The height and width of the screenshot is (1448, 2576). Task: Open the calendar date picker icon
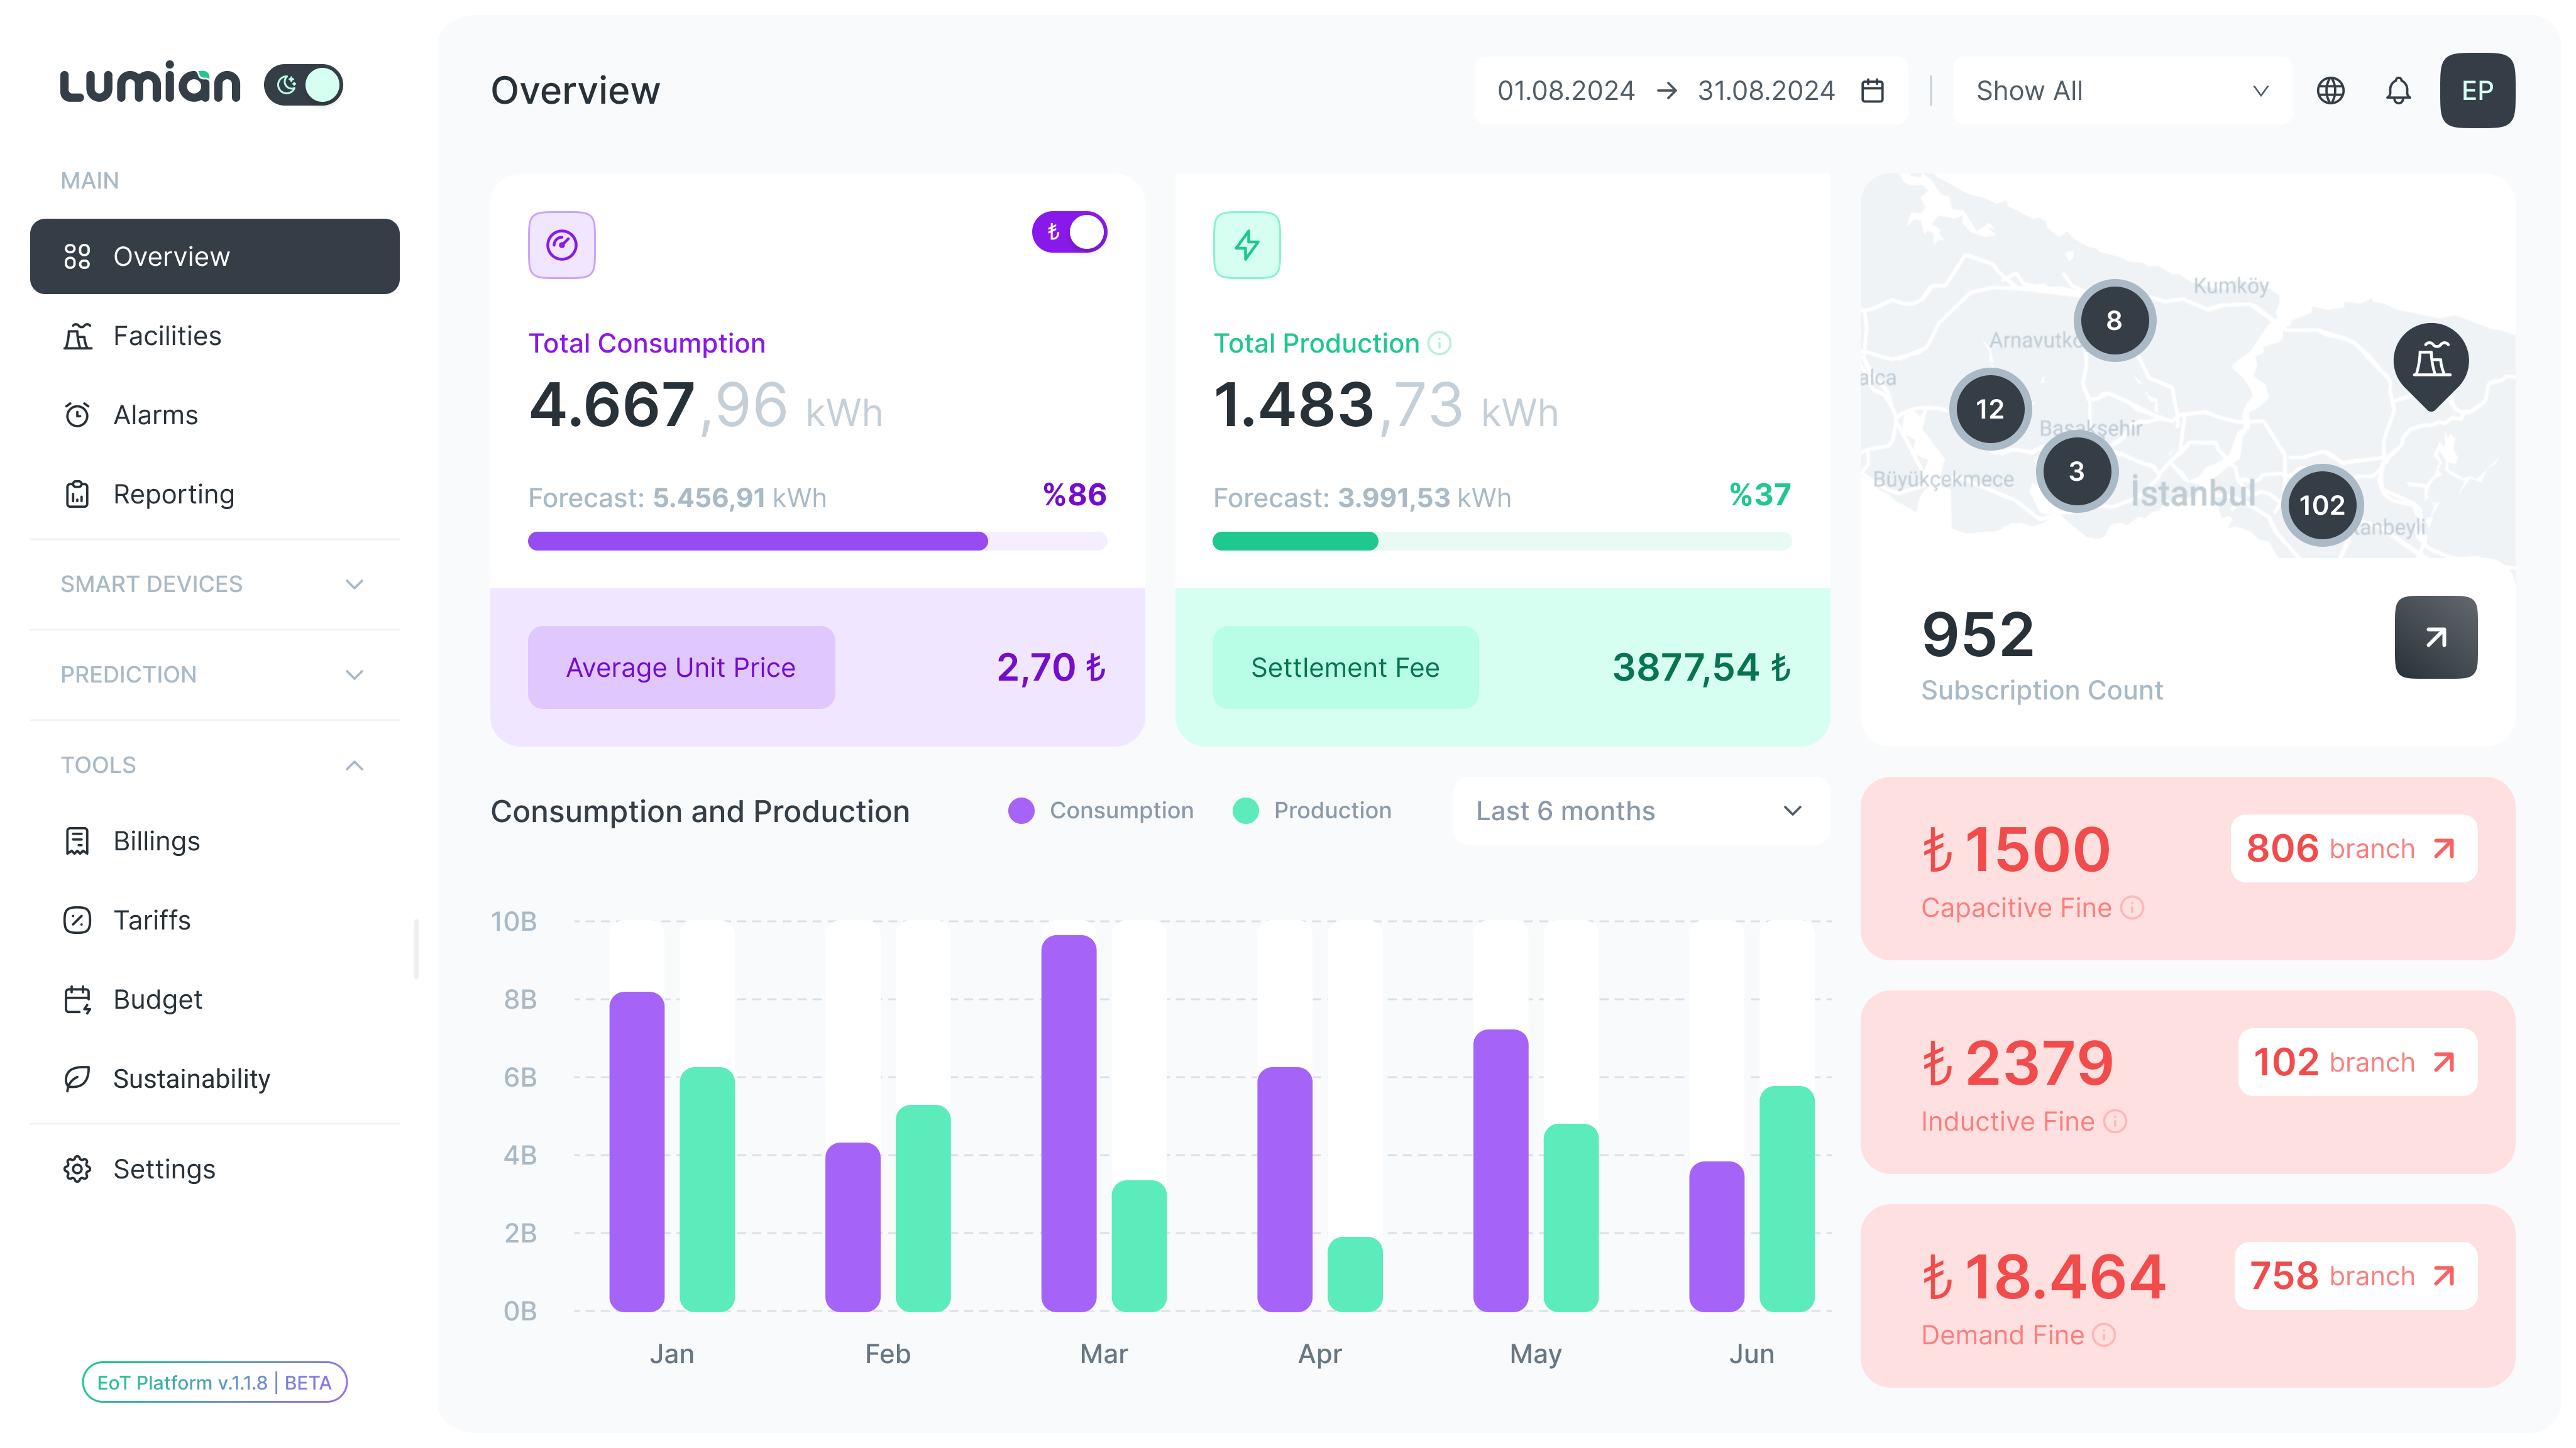click(x=1872, y=91)
